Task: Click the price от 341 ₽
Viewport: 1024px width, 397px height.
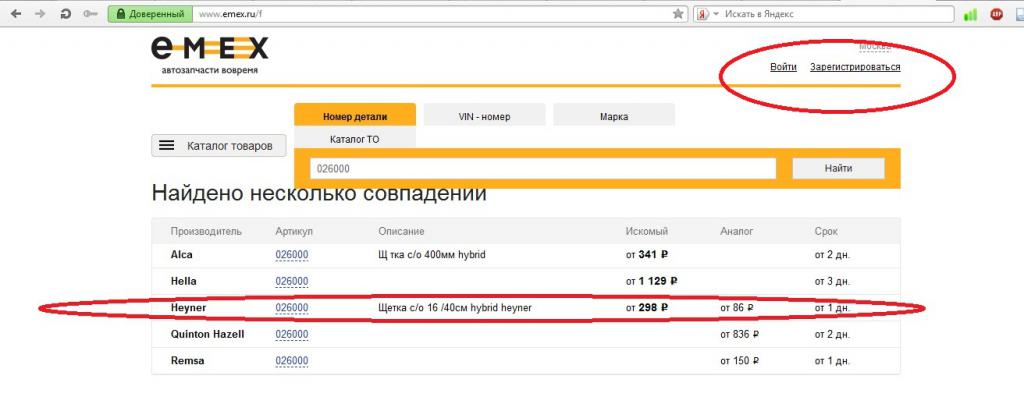Action: [647, 255]
